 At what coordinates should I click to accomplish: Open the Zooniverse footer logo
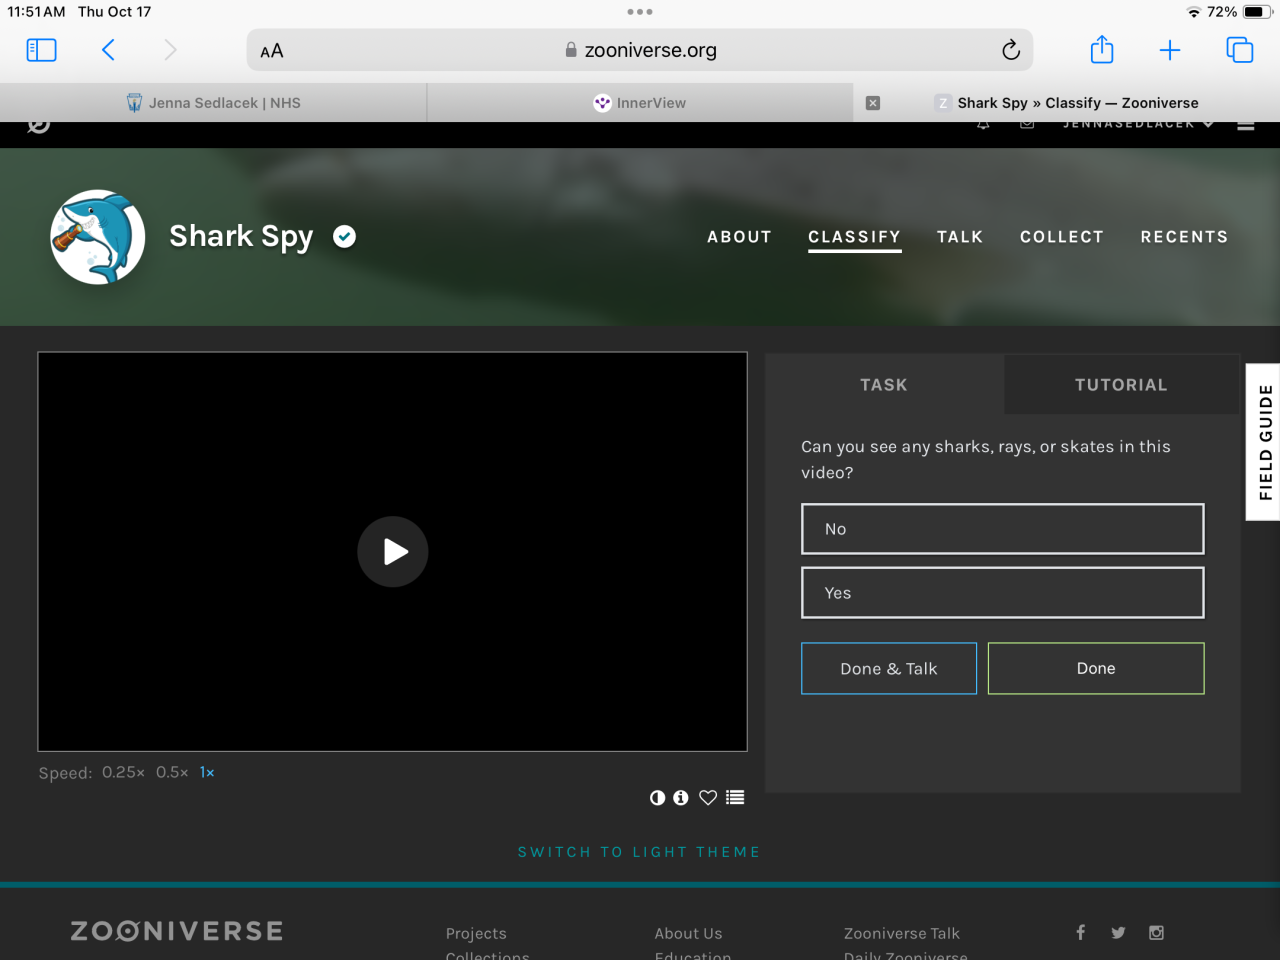177,931
